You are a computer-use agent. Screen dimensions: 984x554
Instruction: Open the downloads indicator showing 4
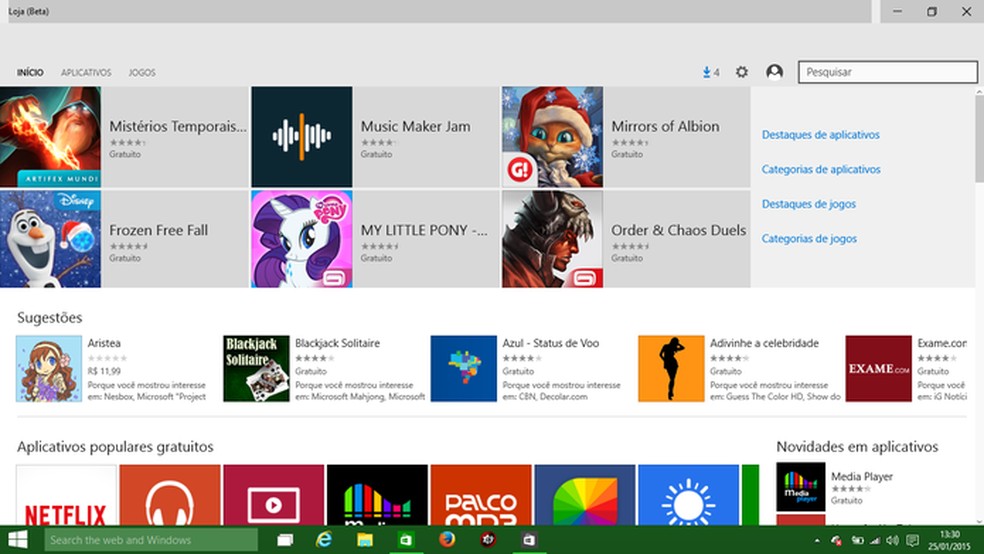[710, 72]
